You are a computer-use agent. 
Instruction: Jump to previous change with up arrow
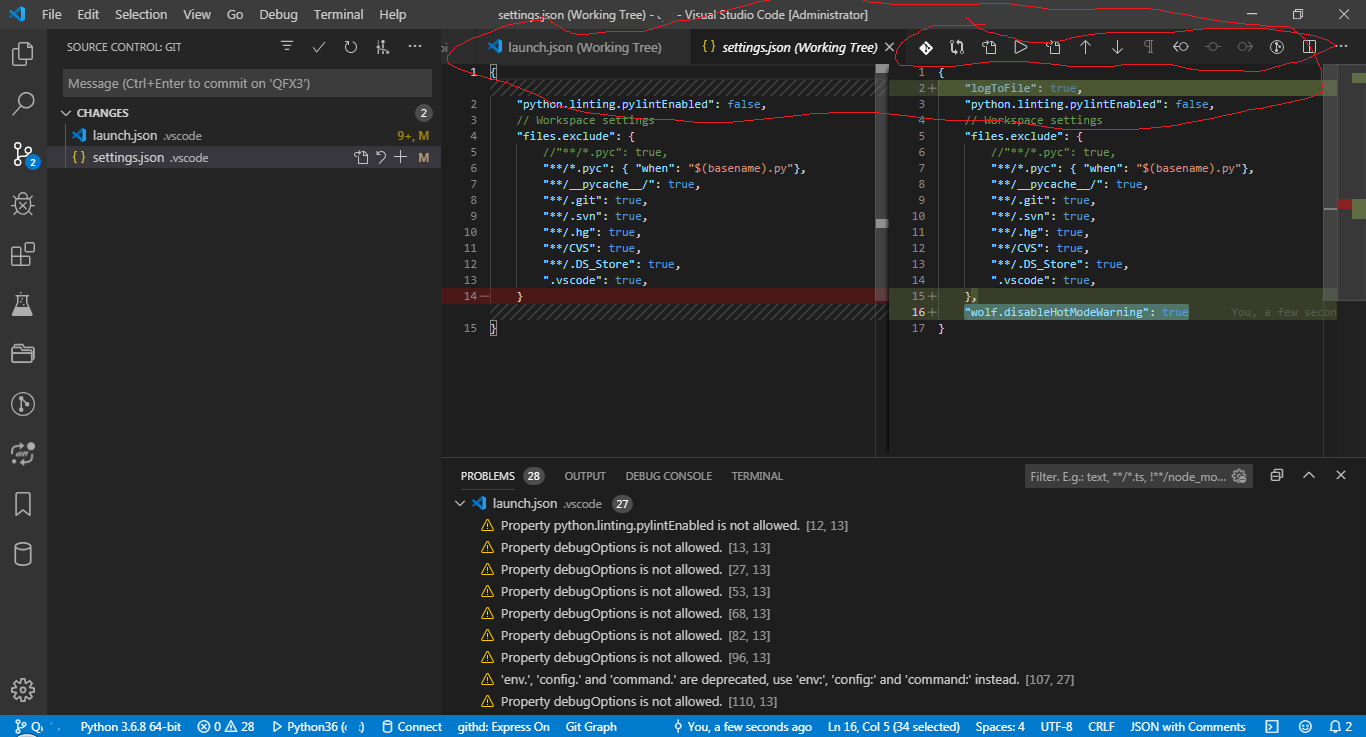coord(1086,46)
